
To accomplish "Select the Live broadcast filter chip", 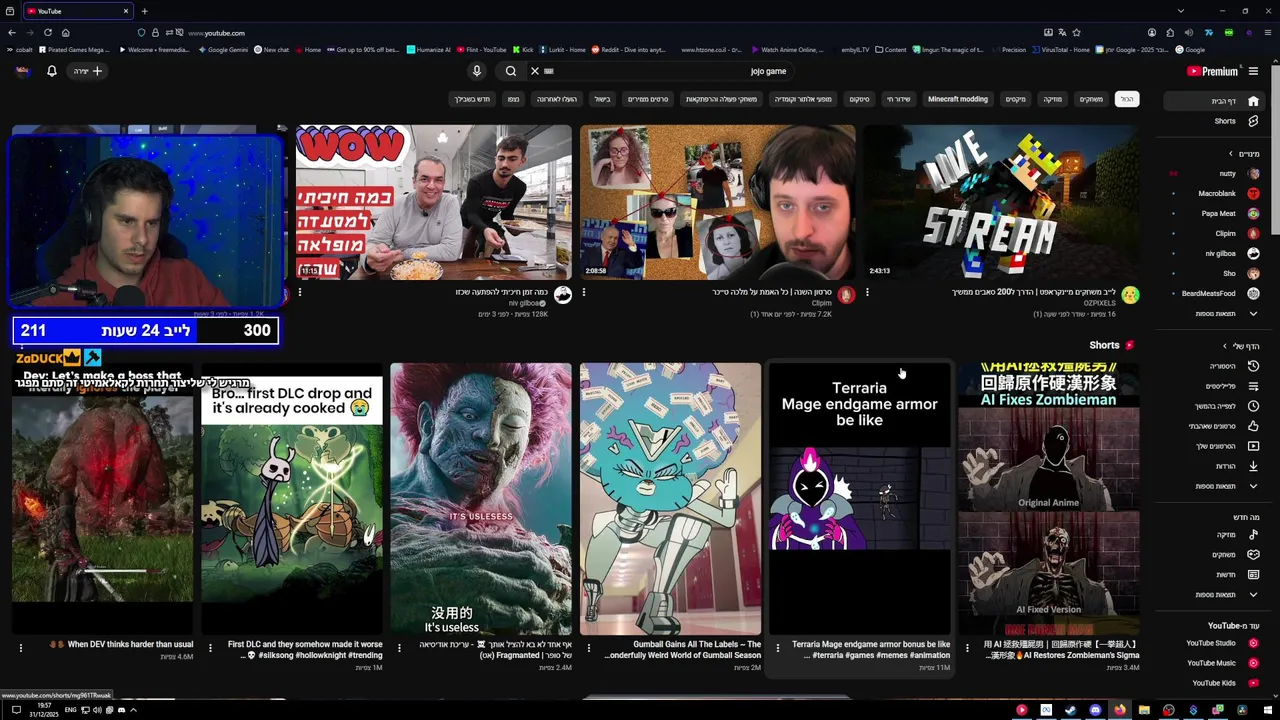I will (899, 99).
